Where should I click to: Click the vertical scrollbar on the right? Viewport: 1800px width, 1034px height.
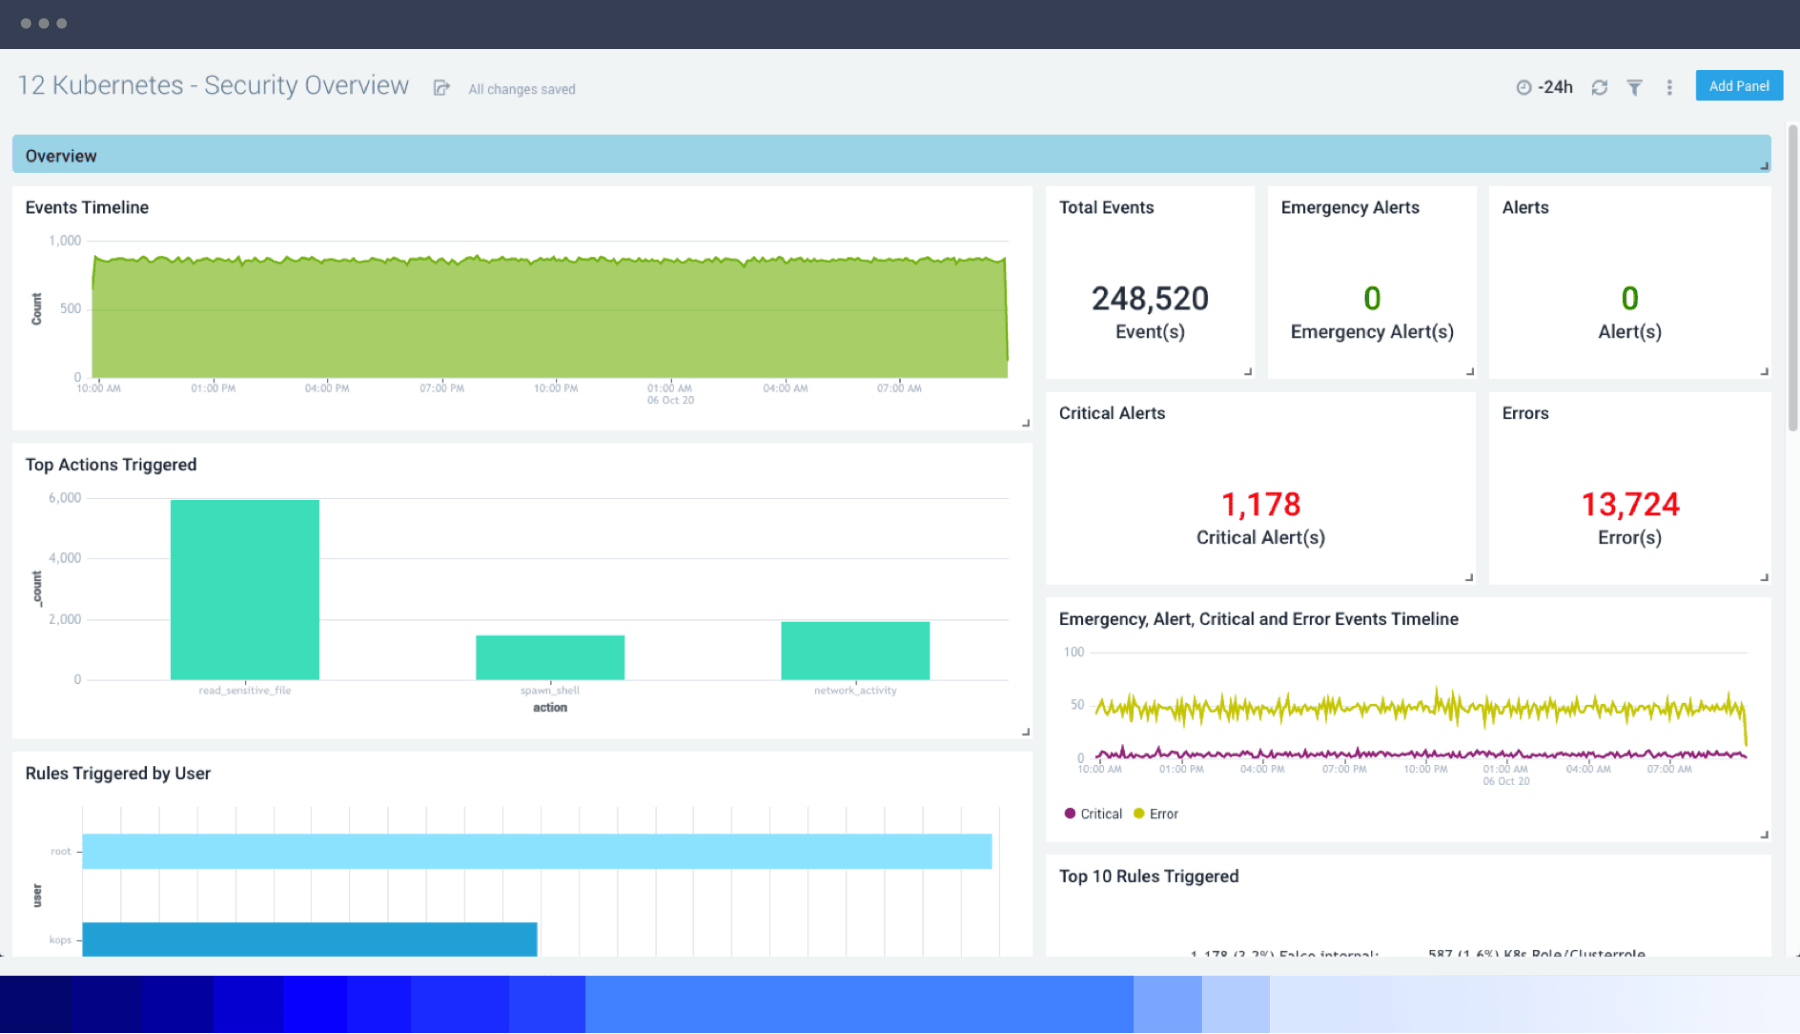click(1792, 280)
